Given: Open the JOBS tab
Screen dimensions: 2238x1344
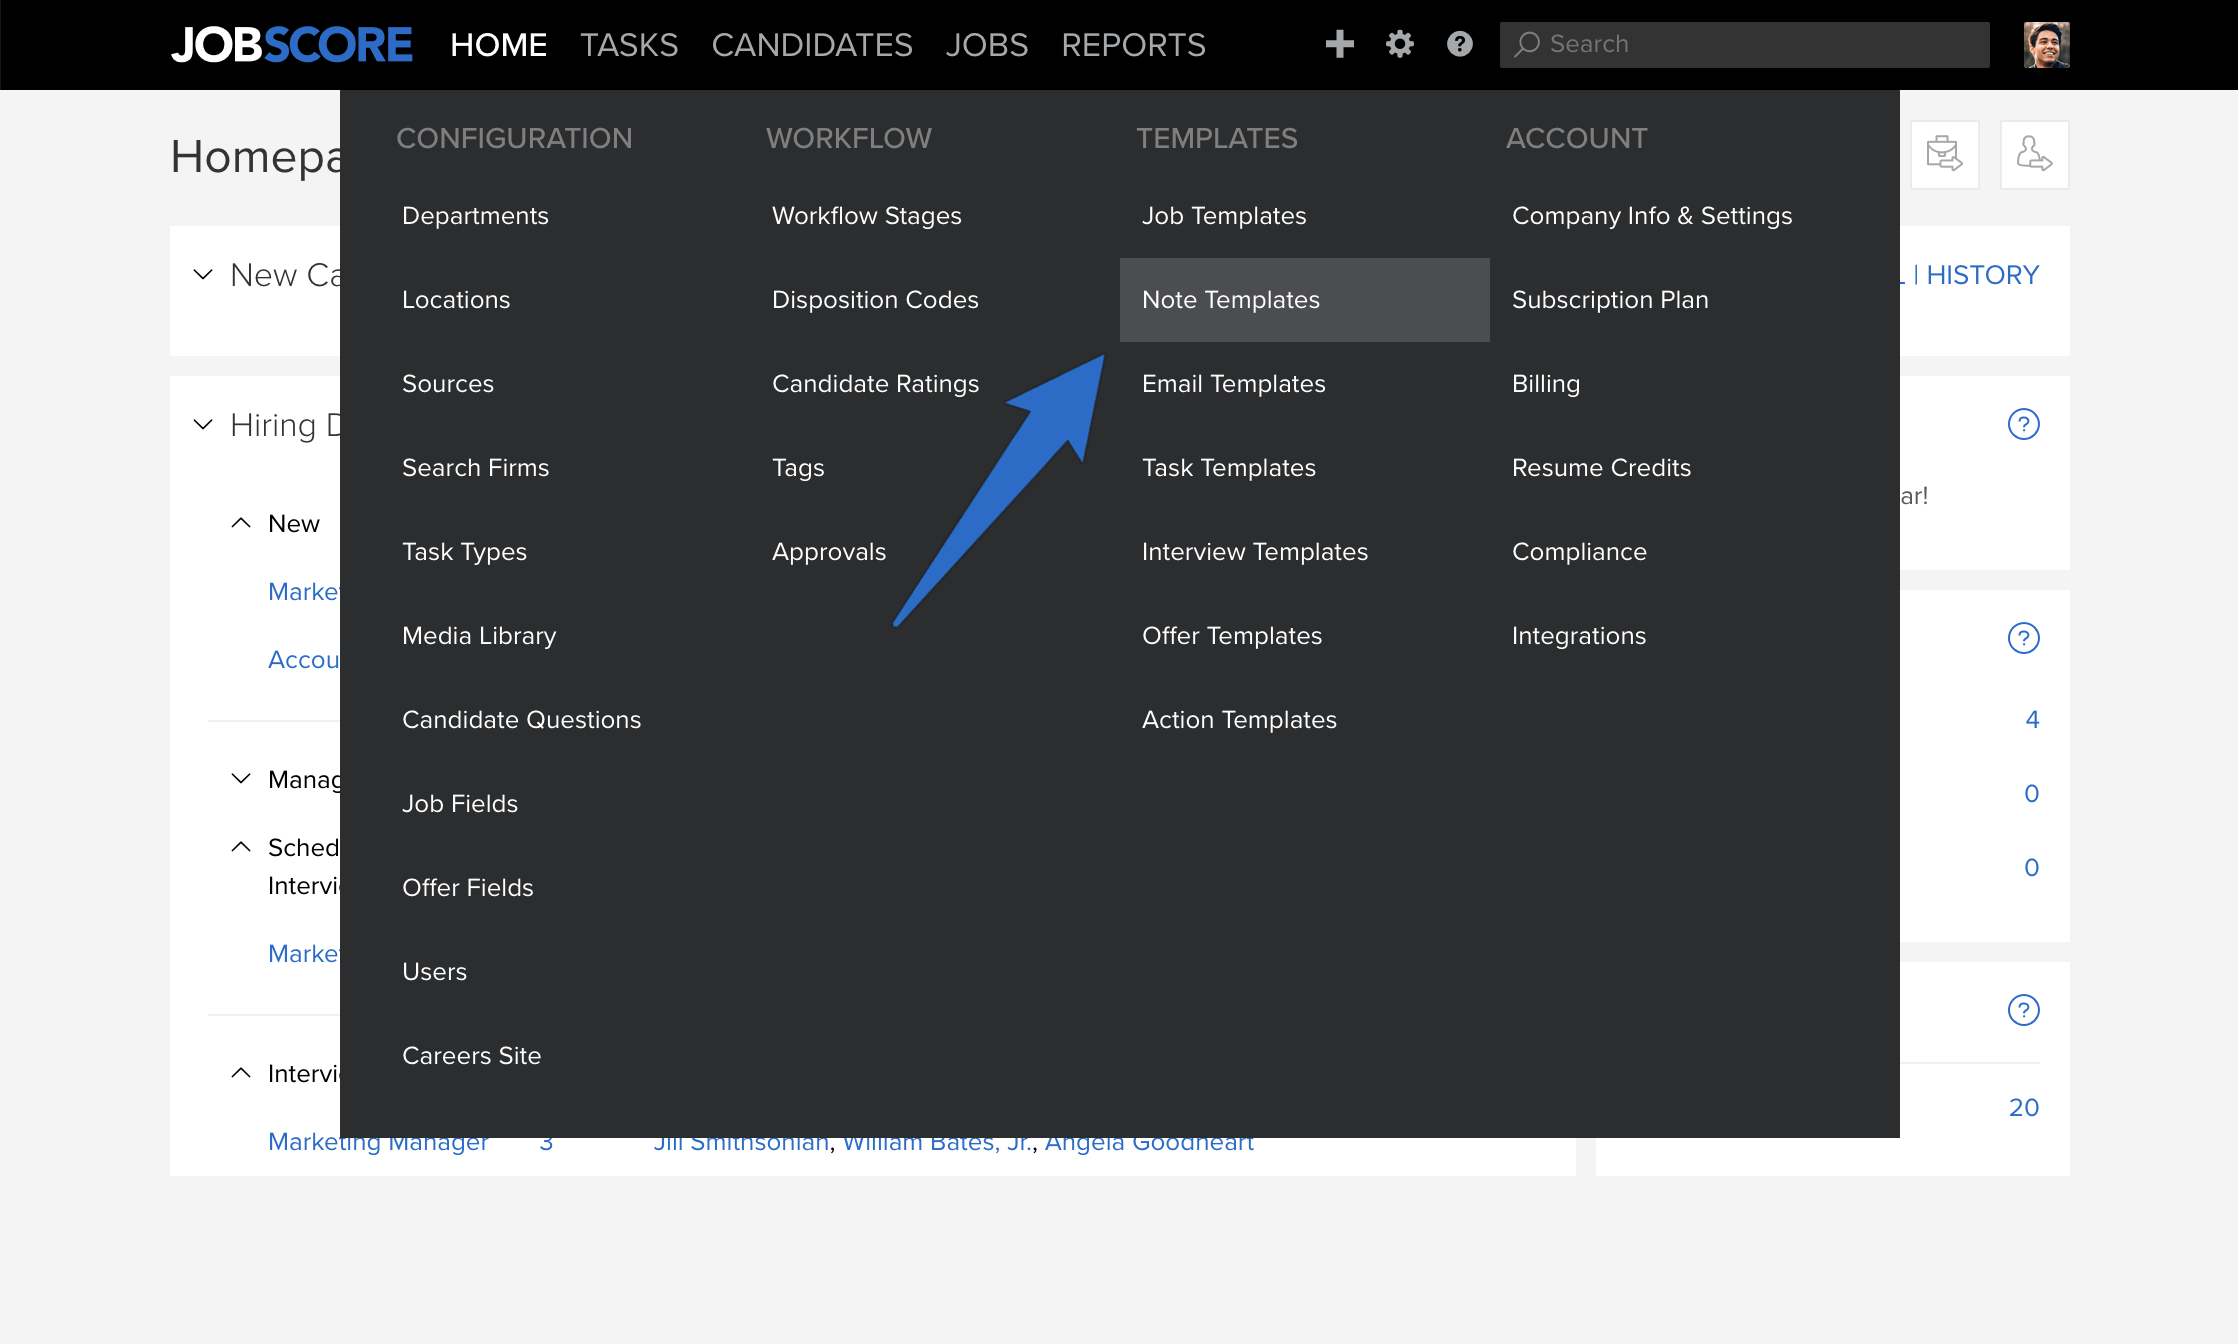Looking at the screenshot, I should pos(987,45).
